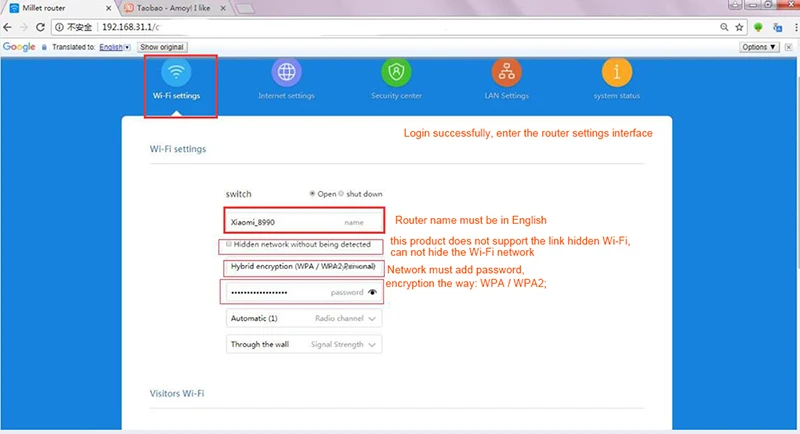The image size is (800, 434).
Task: Select the shut down radio button
Action: pyautogui.click(x=341, y=194)
